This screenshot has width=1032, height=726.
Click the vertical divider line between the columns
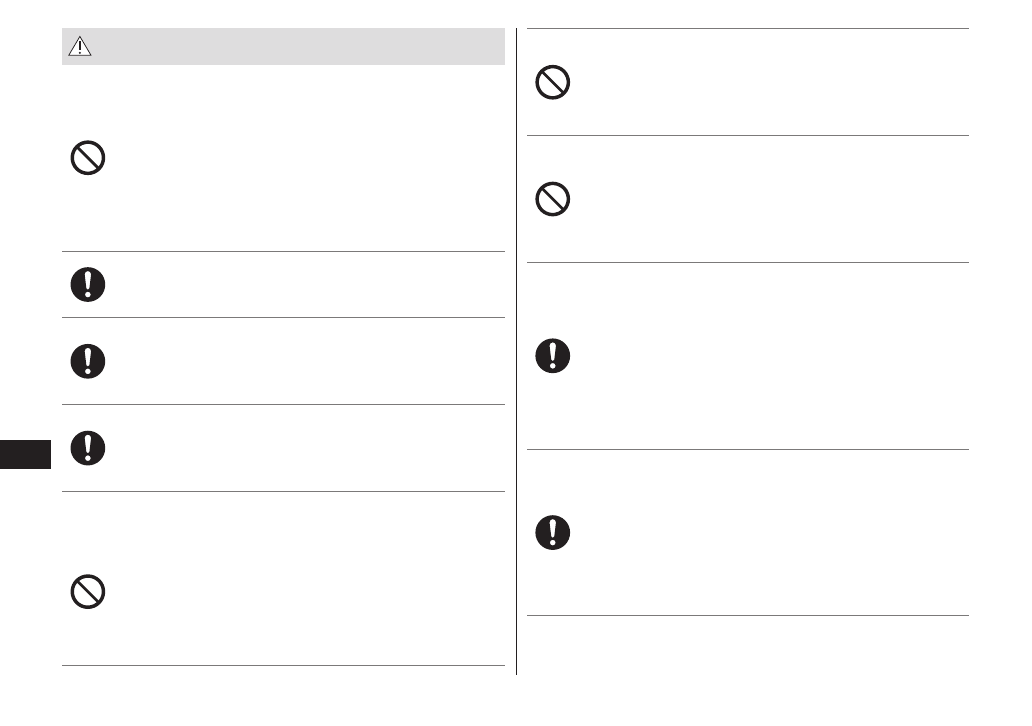tap(516, 350)
